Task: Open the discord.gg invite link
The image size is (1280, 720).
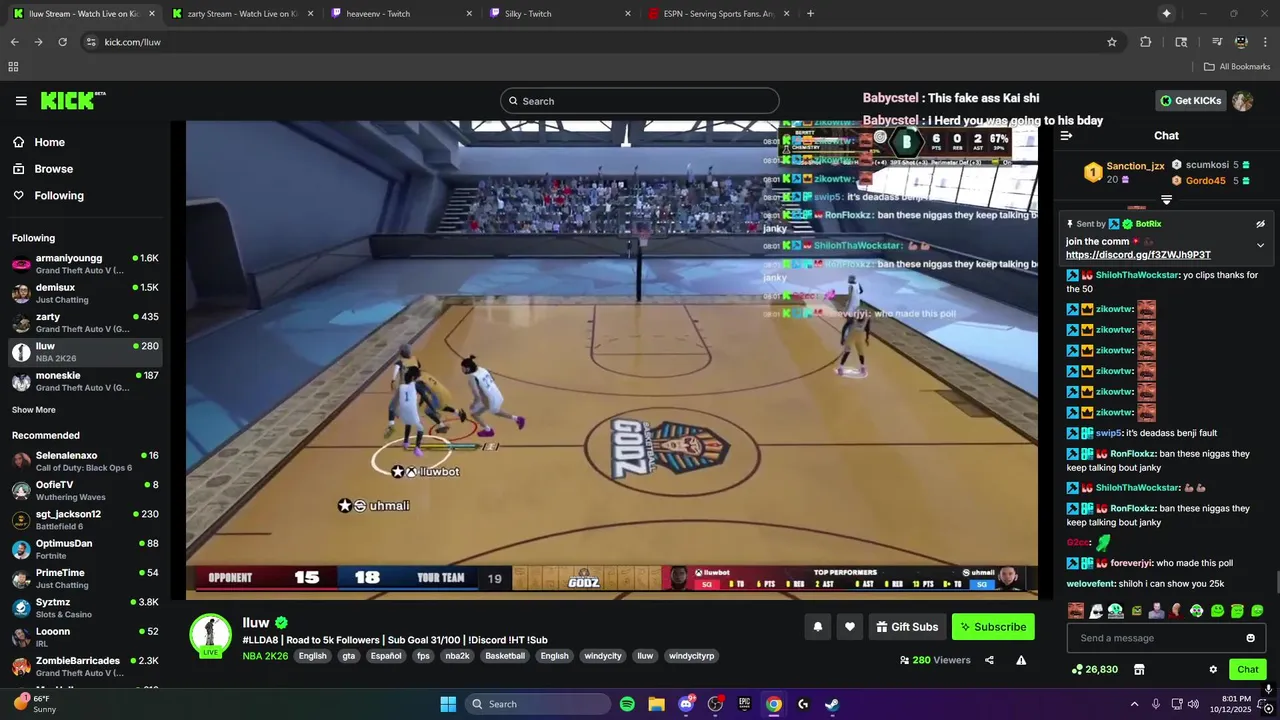Action: tap(1138, 255)
